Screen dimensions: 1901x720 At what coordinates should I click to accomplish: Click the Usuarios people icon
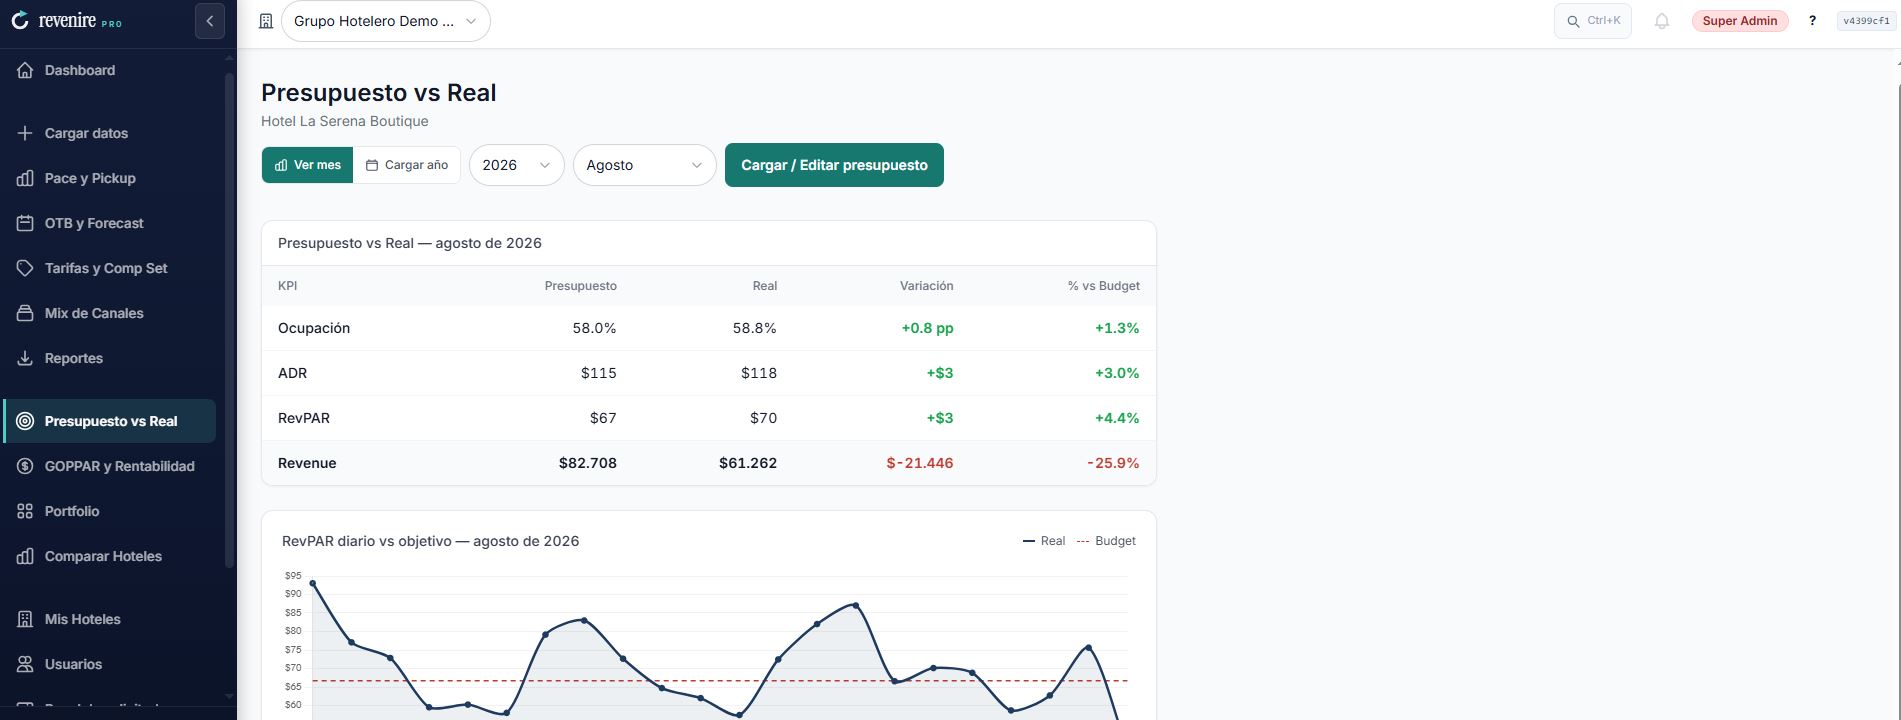[25, 664]
